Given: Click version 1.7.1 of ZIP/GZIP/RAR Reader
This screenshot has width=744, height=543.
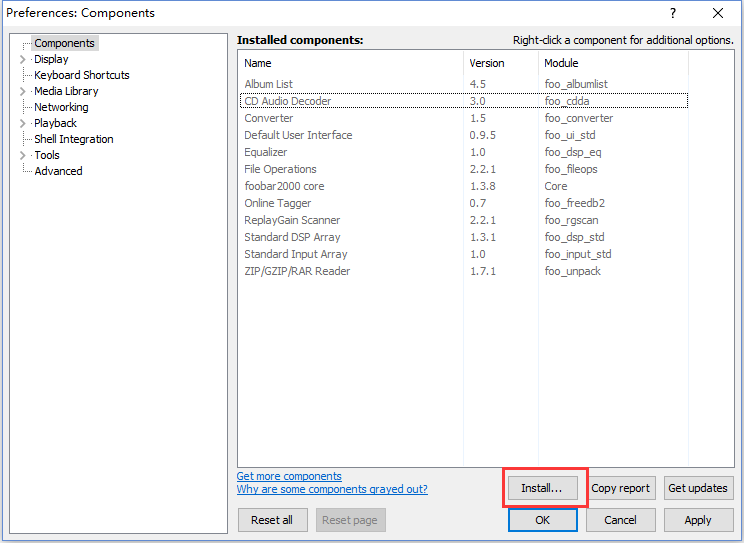Looking at the screenshot, I should pos(483,272).
